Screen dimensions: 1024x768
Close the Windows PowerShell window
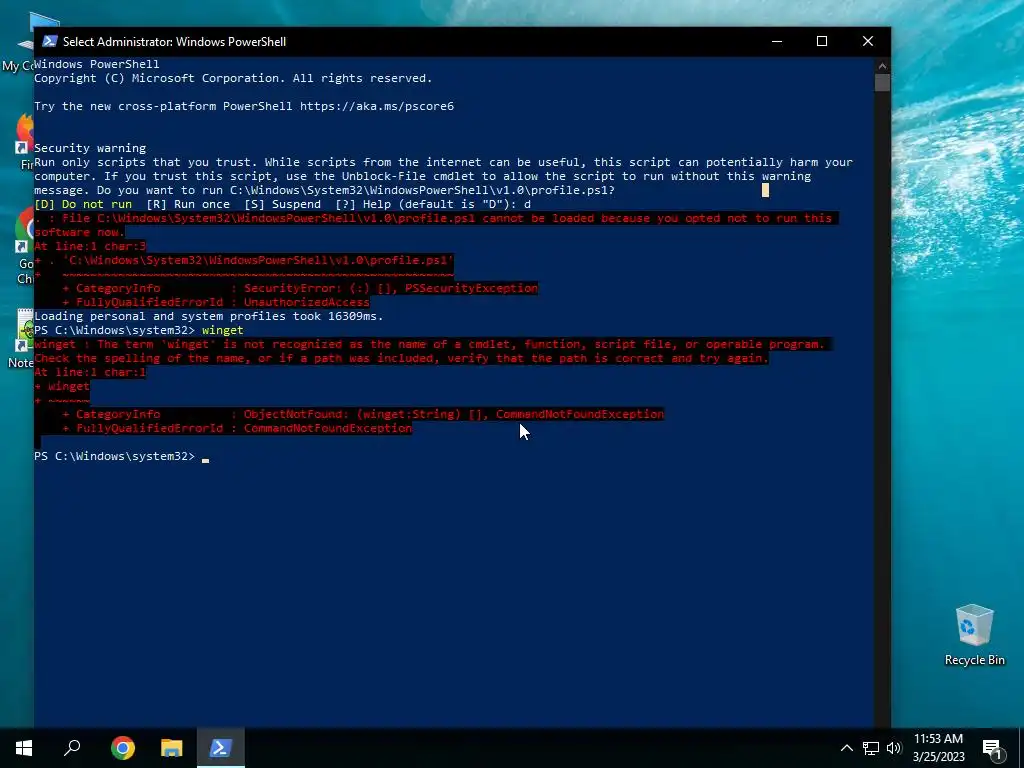click(868, 41)
